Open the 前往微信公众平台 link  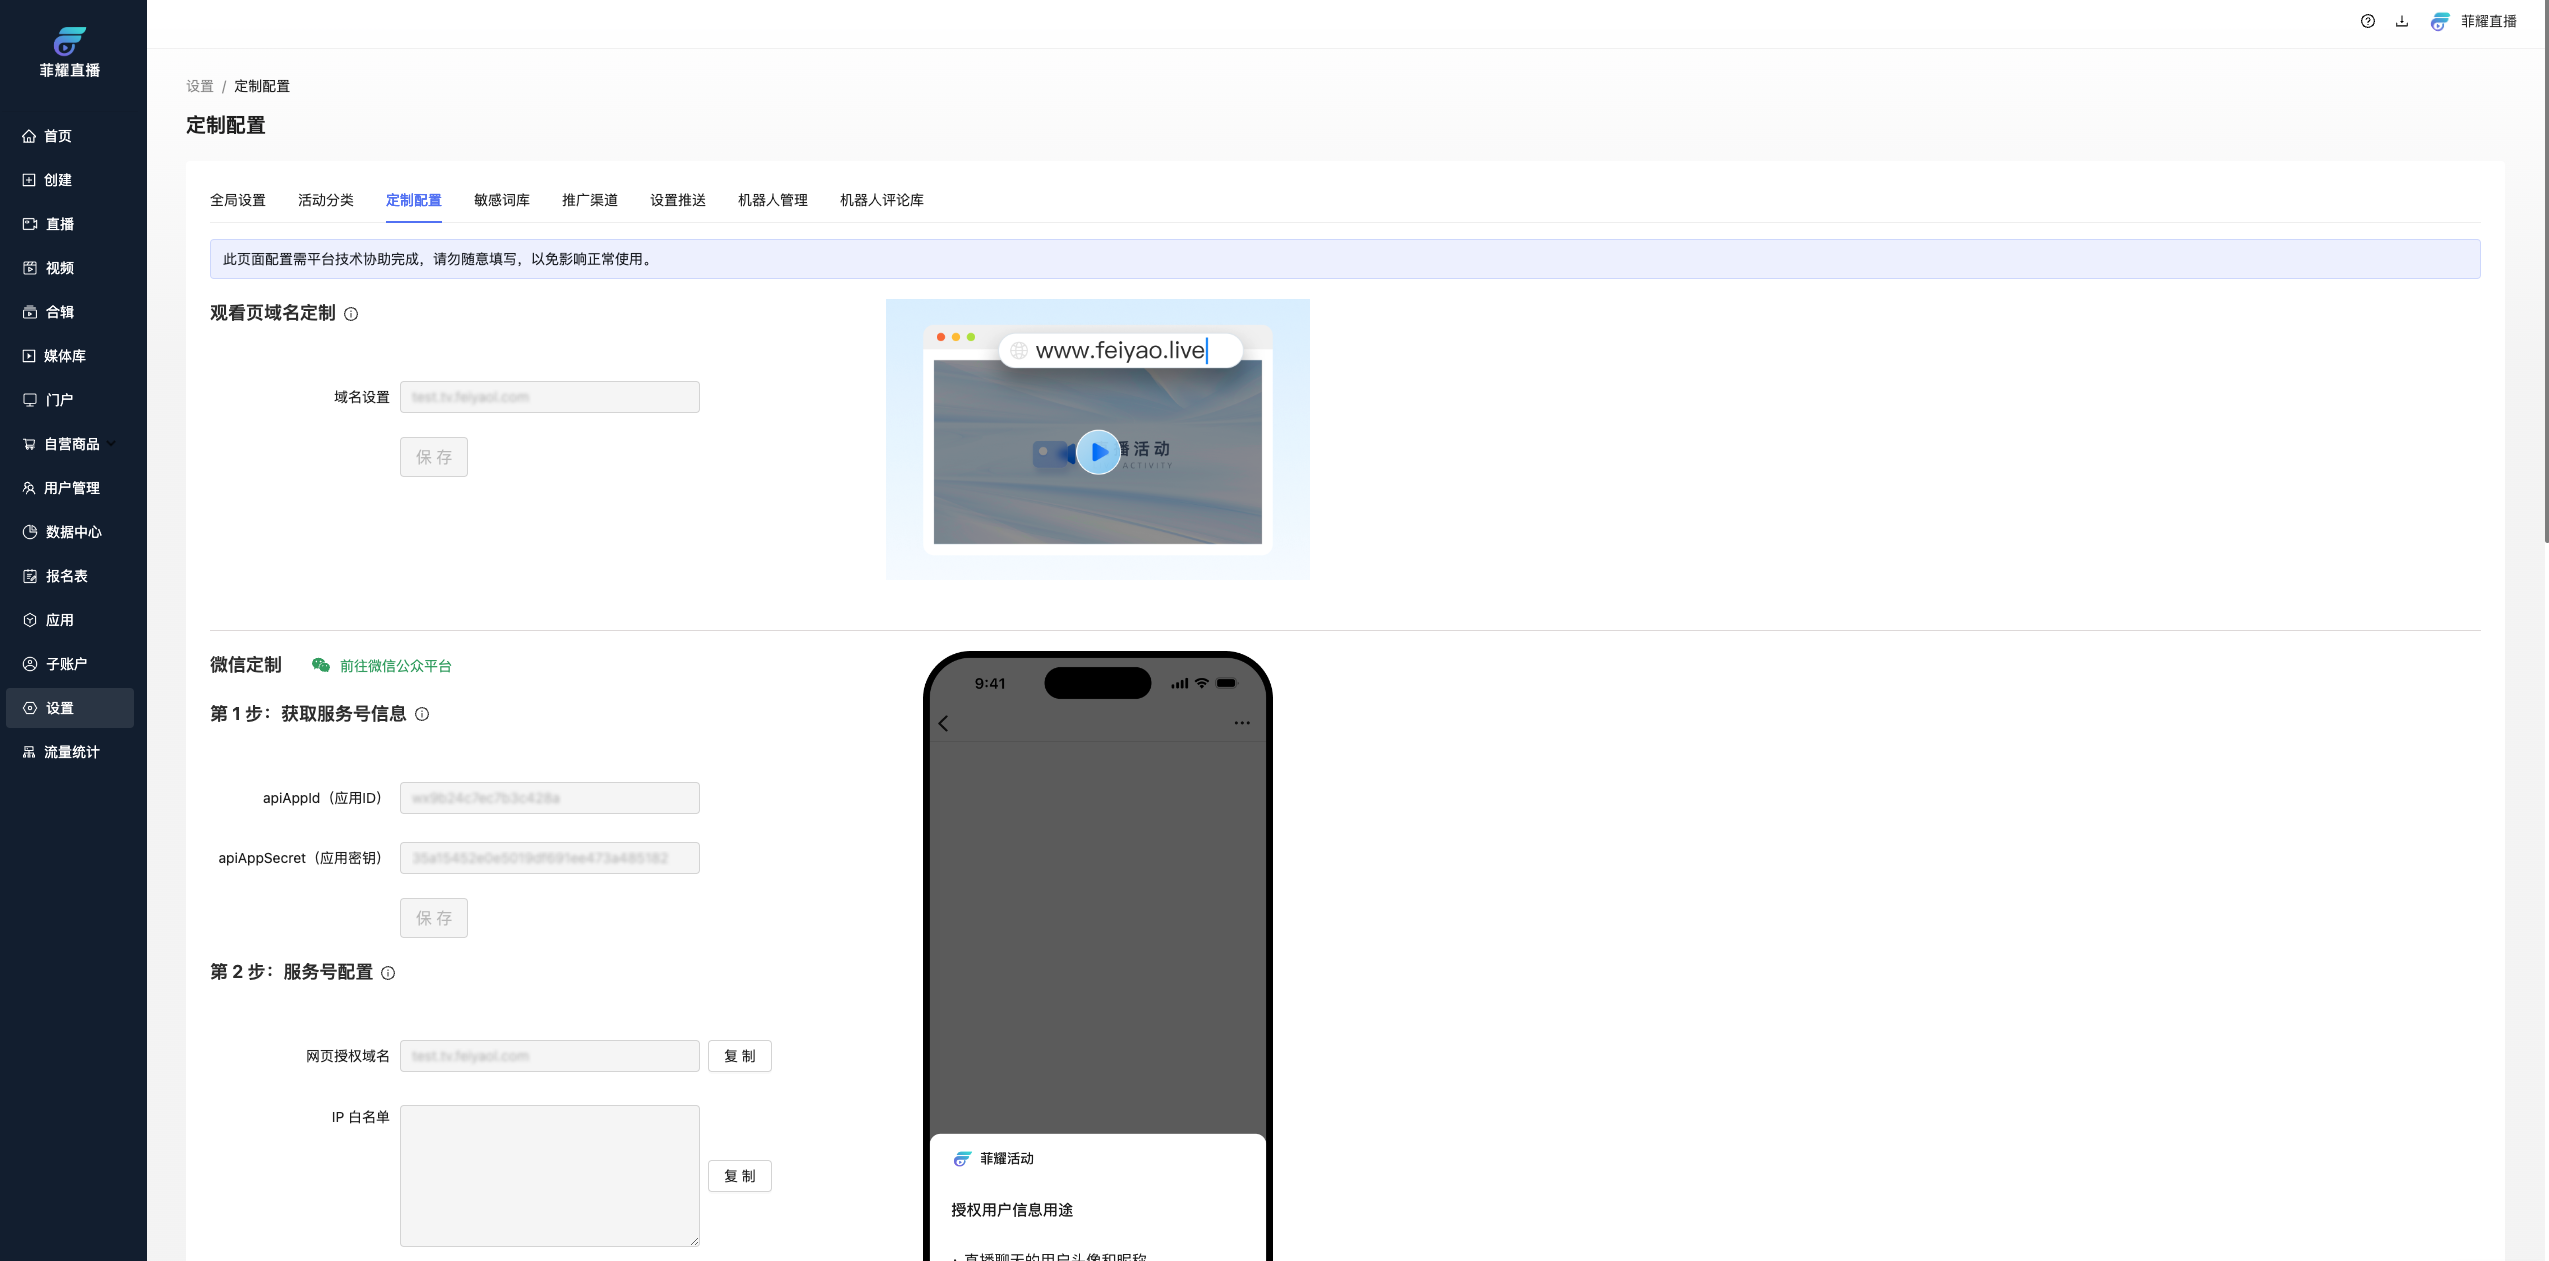pyautogui.click(x=395, y=666)
